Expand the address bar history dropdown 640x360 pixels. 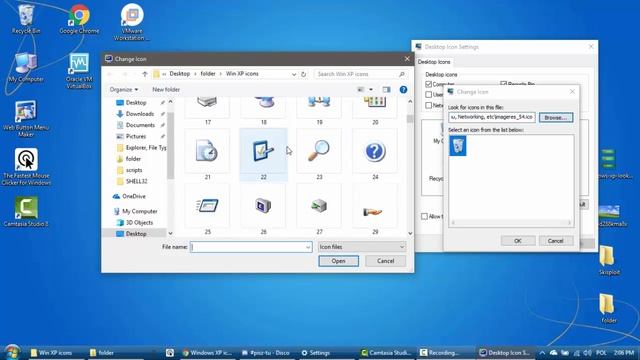pyautogui.click(x=294, y=74)
